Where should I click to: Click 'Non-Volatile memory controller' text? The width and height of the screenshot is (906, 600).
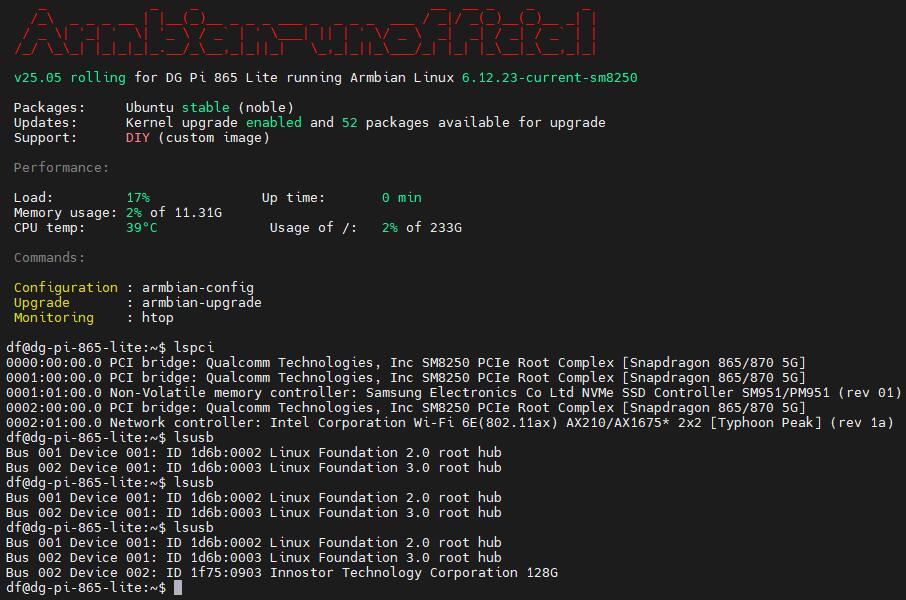(x=234, y=392)
